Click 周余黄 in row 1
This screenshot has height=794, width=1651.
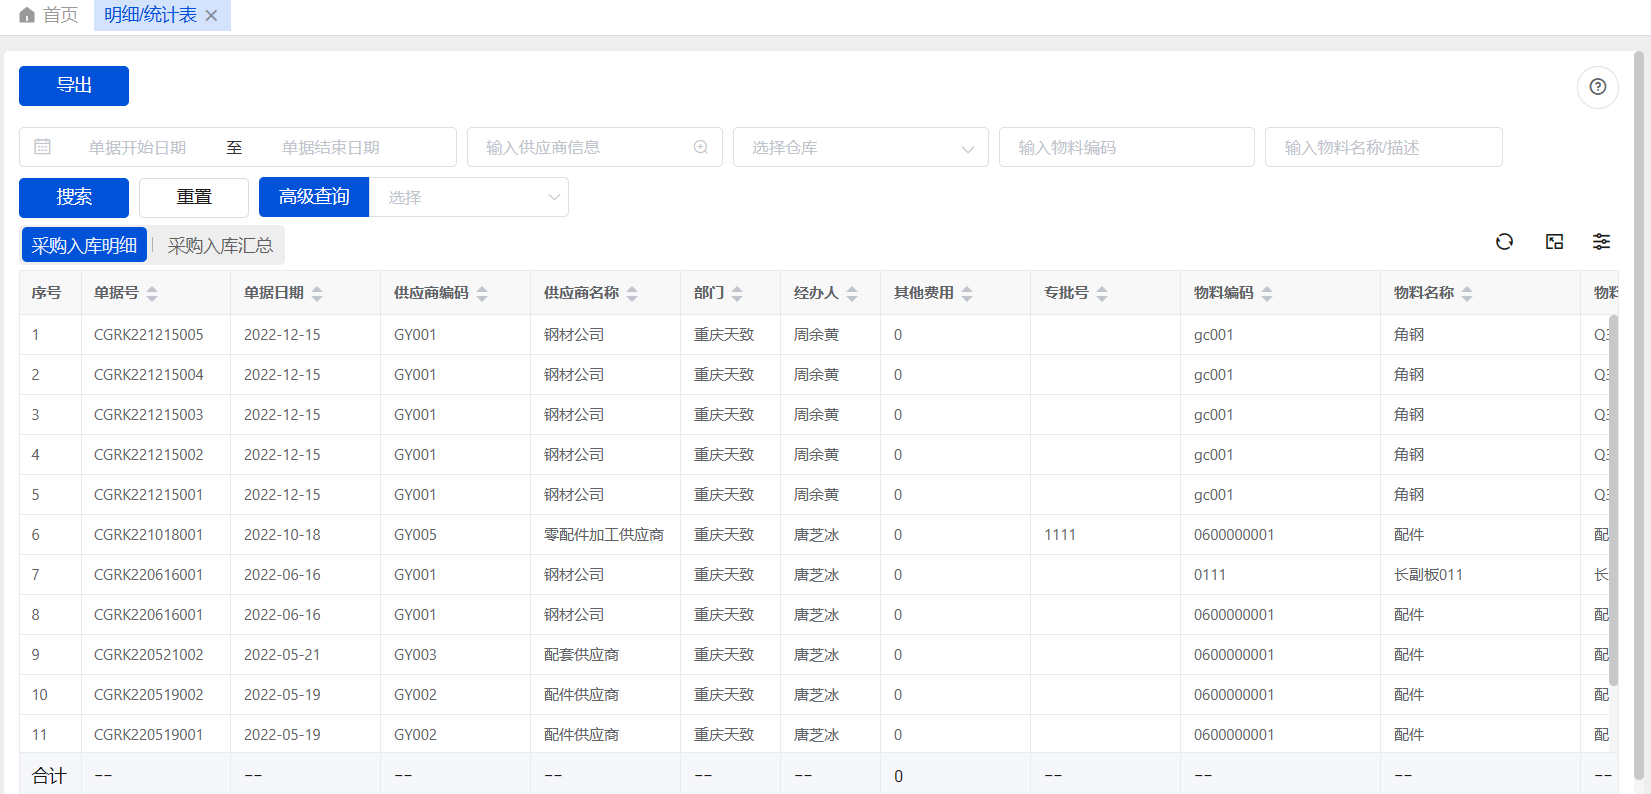pyautogui.click(x=816, y=335)
